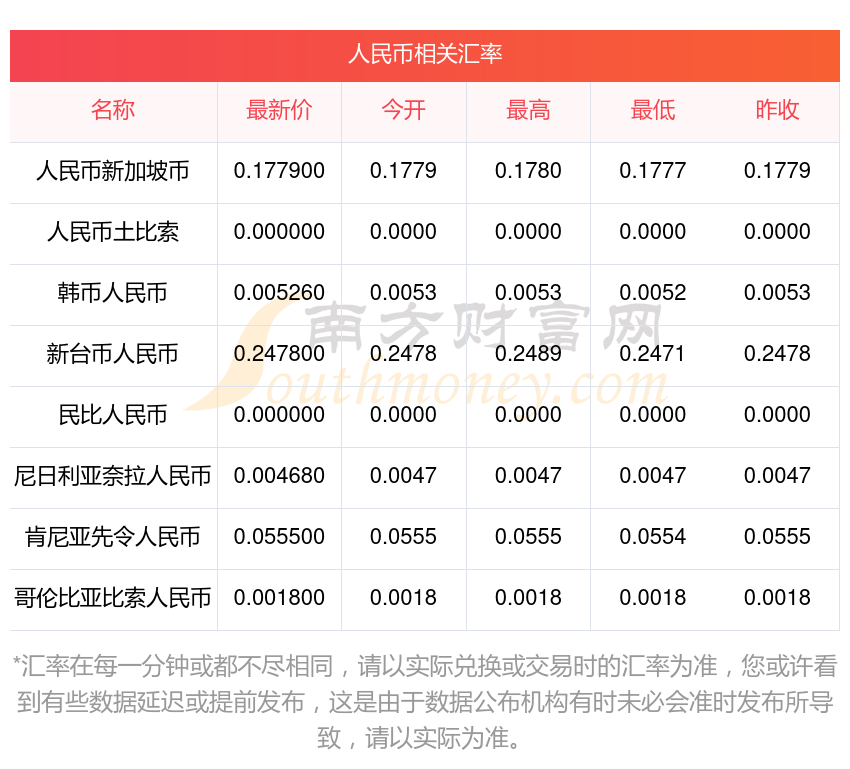Select the 人民币新加坡币 row name
This screenshot has width=850, height=769.
[x=113, y=171]
